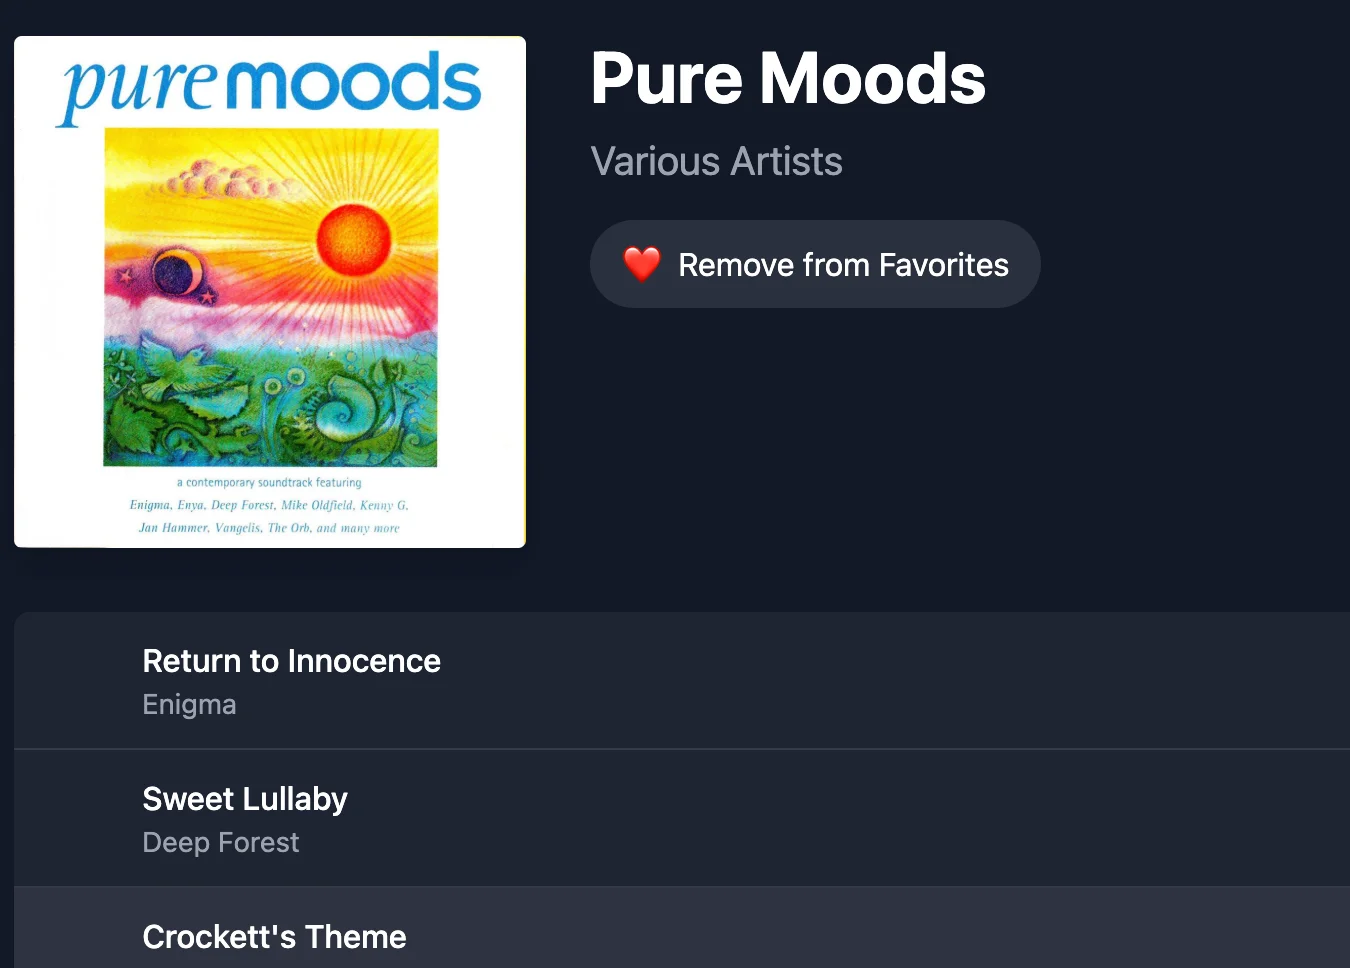Image resolution: width=1350 pixels, height=968 pixels.
Task: Open the Various Artists link
Action: point(716,161)
